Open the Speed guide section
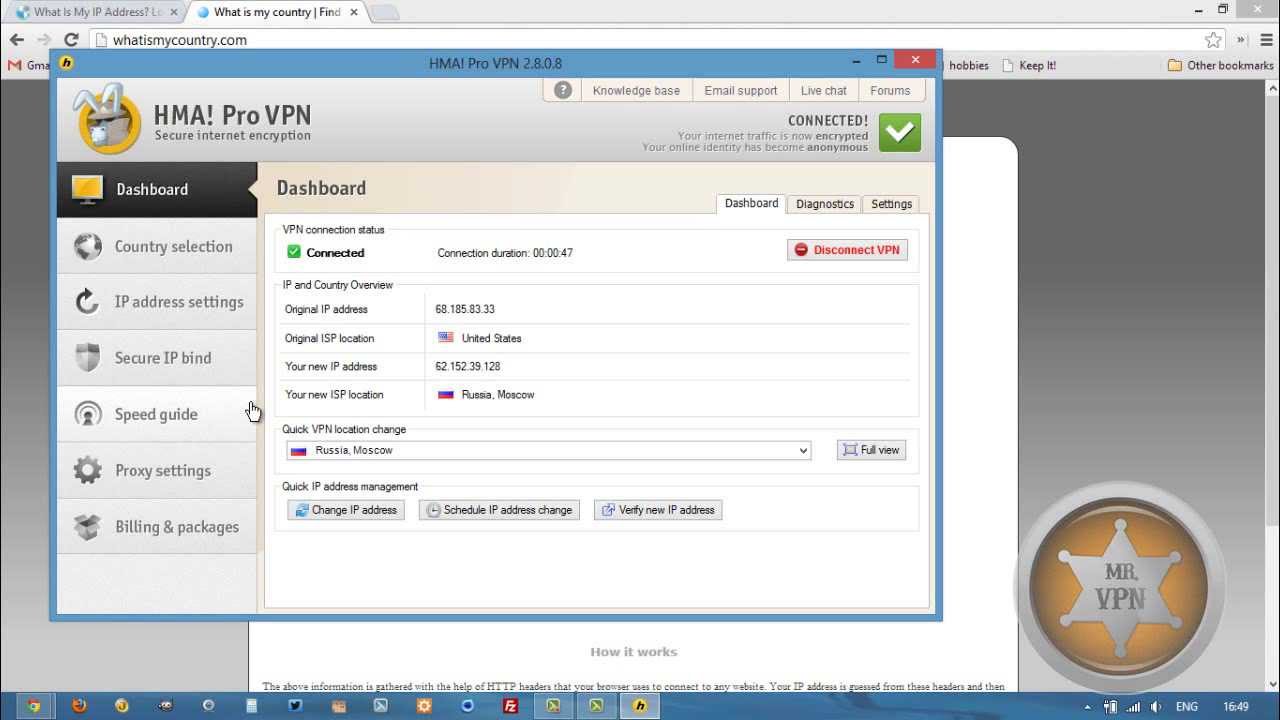The image size is (1280, 720). pyautogui.click(x=157, y=414)
